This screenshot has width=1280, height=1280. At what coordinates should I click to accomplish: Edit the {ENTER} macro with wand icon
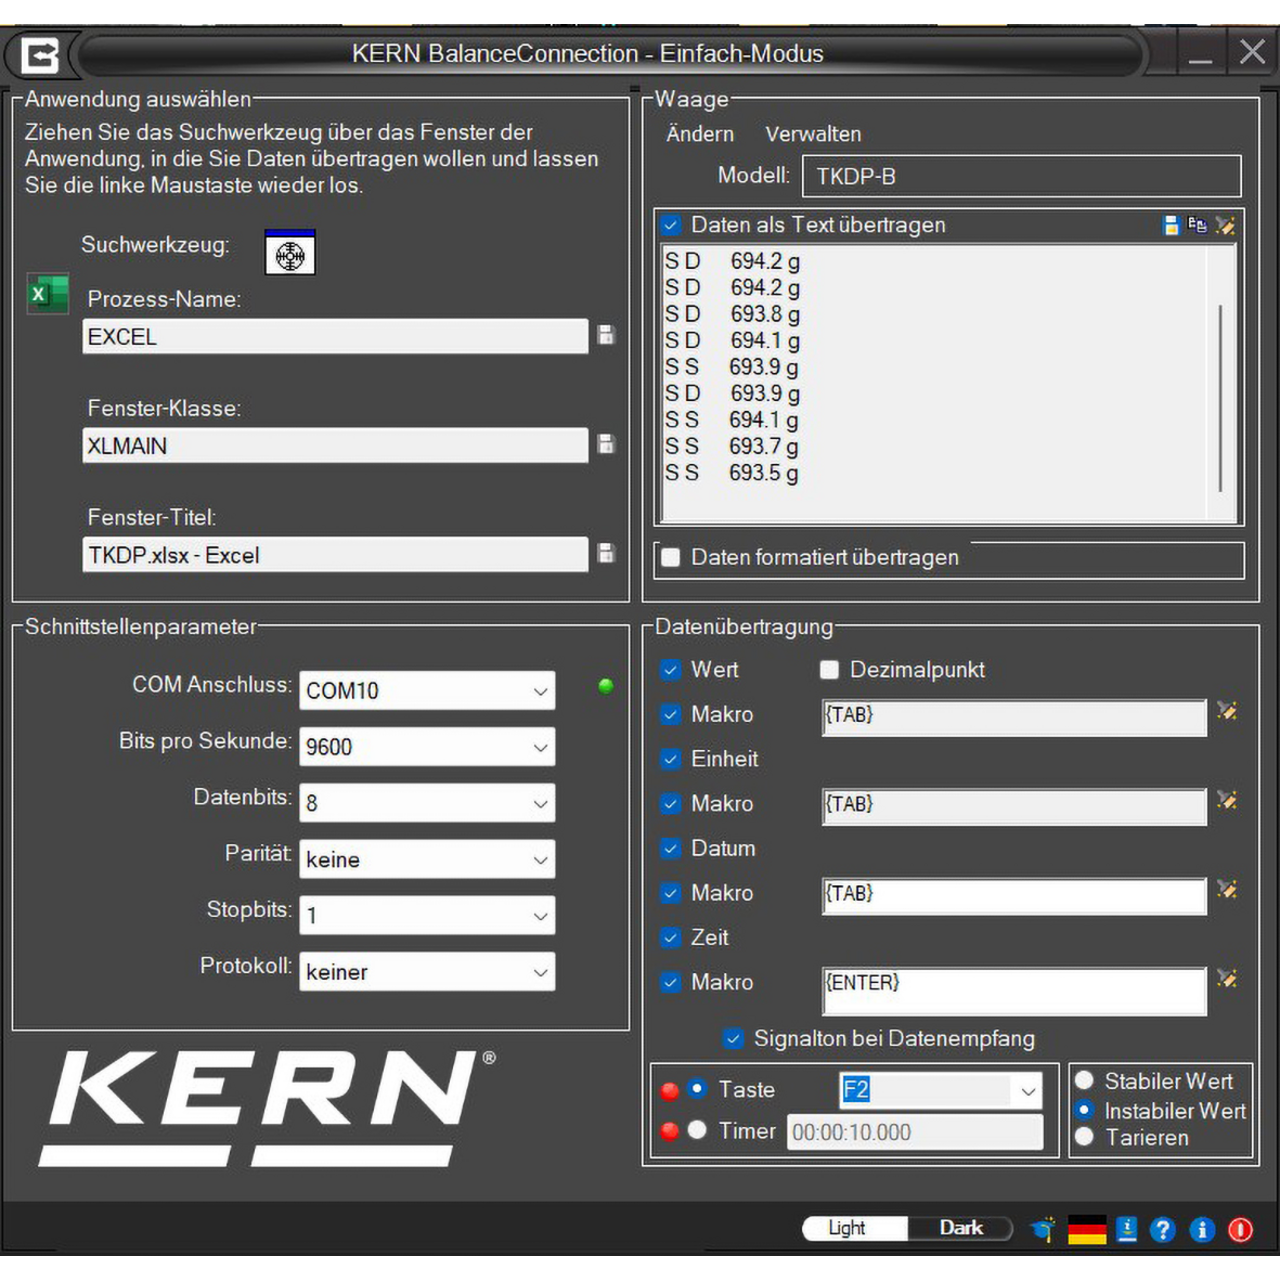(1228, 980)
